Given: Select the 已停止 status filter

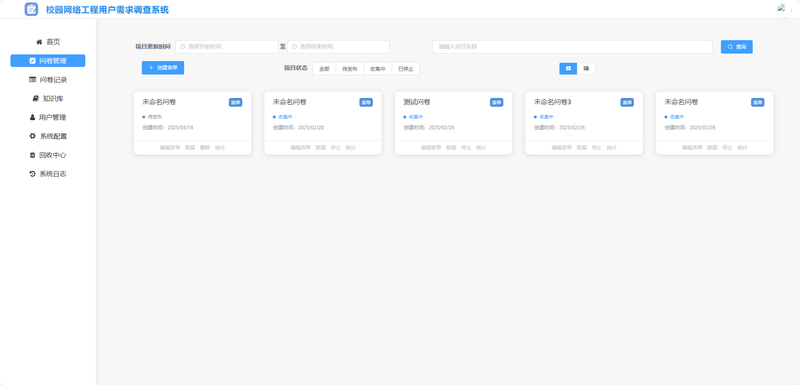Looking at the screenshot, I should pyautogui.click(x=406, y=69).
